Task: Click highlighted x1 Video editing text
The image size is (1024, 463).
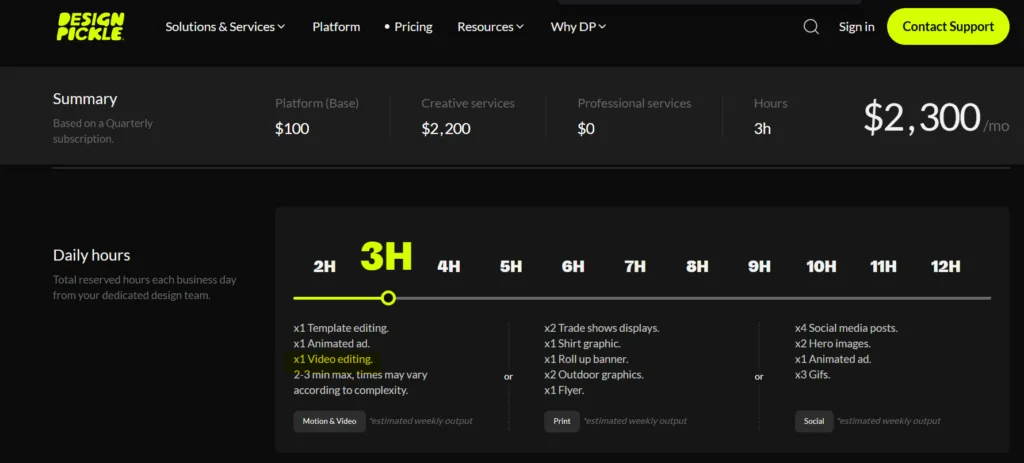Action: 333,359
